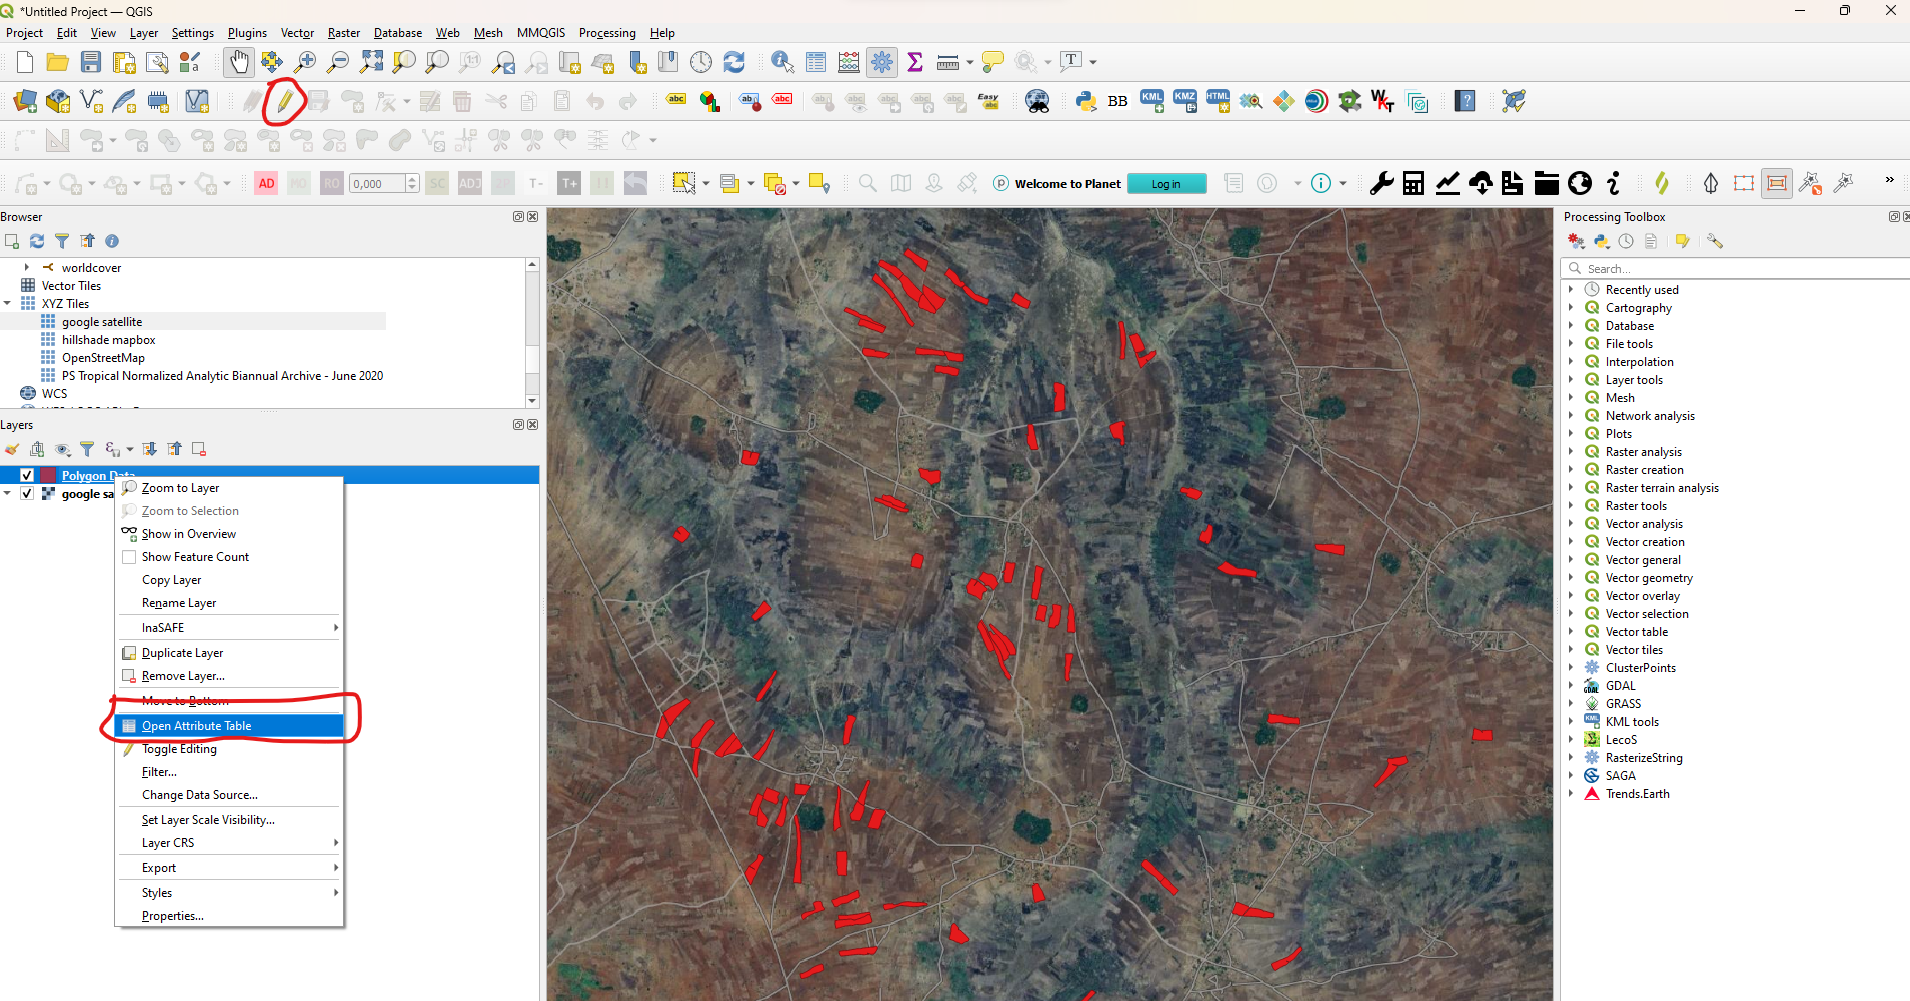Open the Processing menu in menu bar

pyautogui.click(x=606, y=33)
